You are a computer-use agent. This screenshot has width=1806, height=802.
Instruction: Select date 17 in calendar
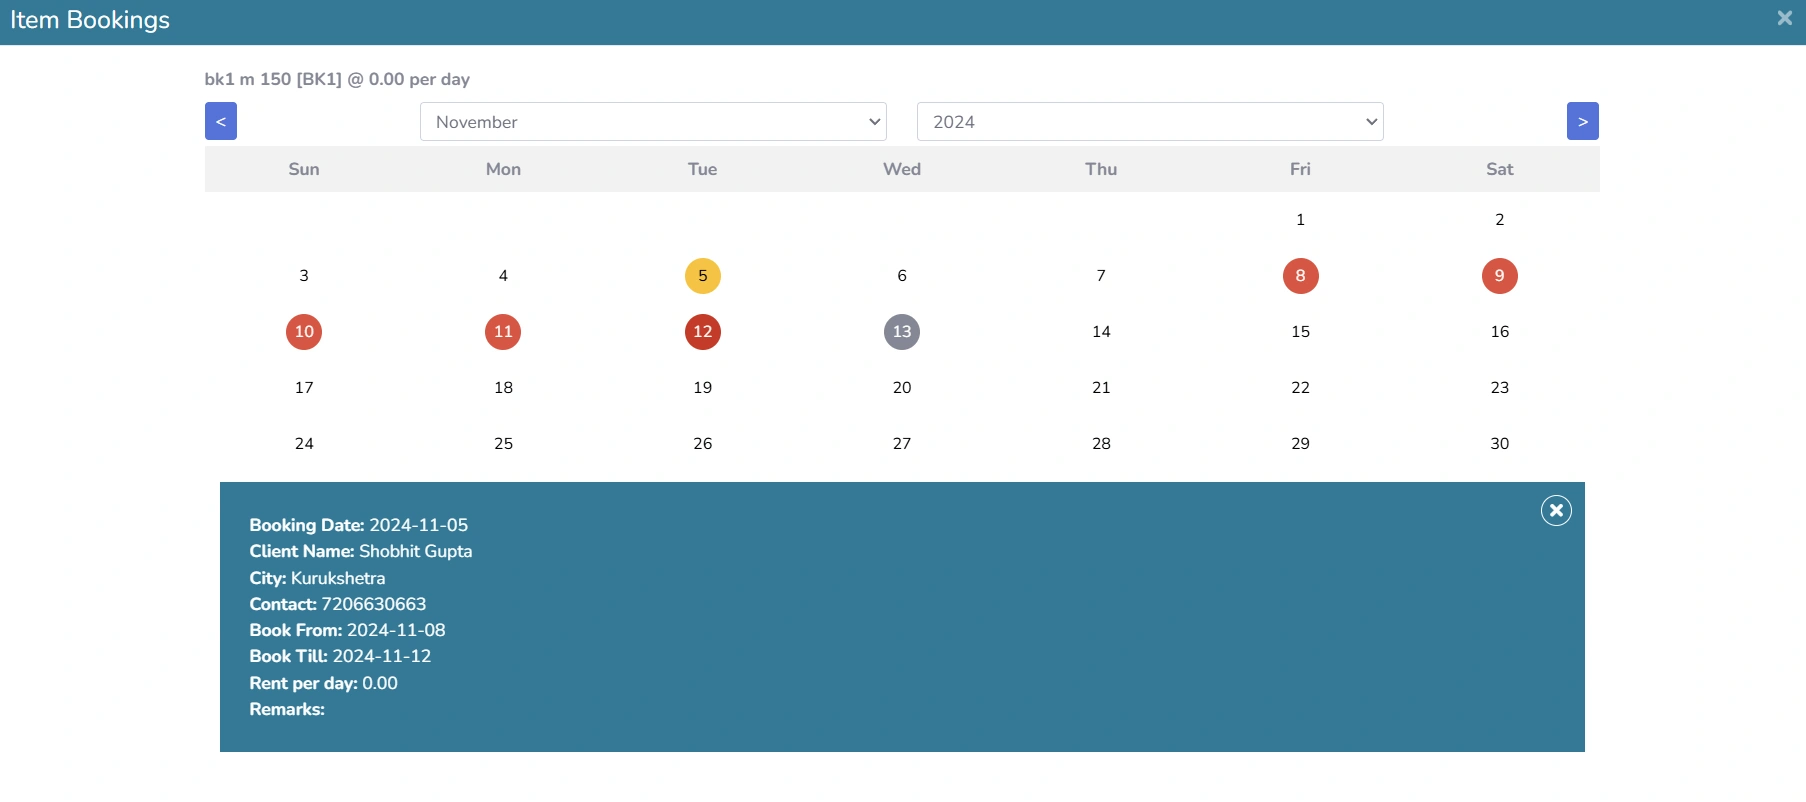tap(304, 388)
